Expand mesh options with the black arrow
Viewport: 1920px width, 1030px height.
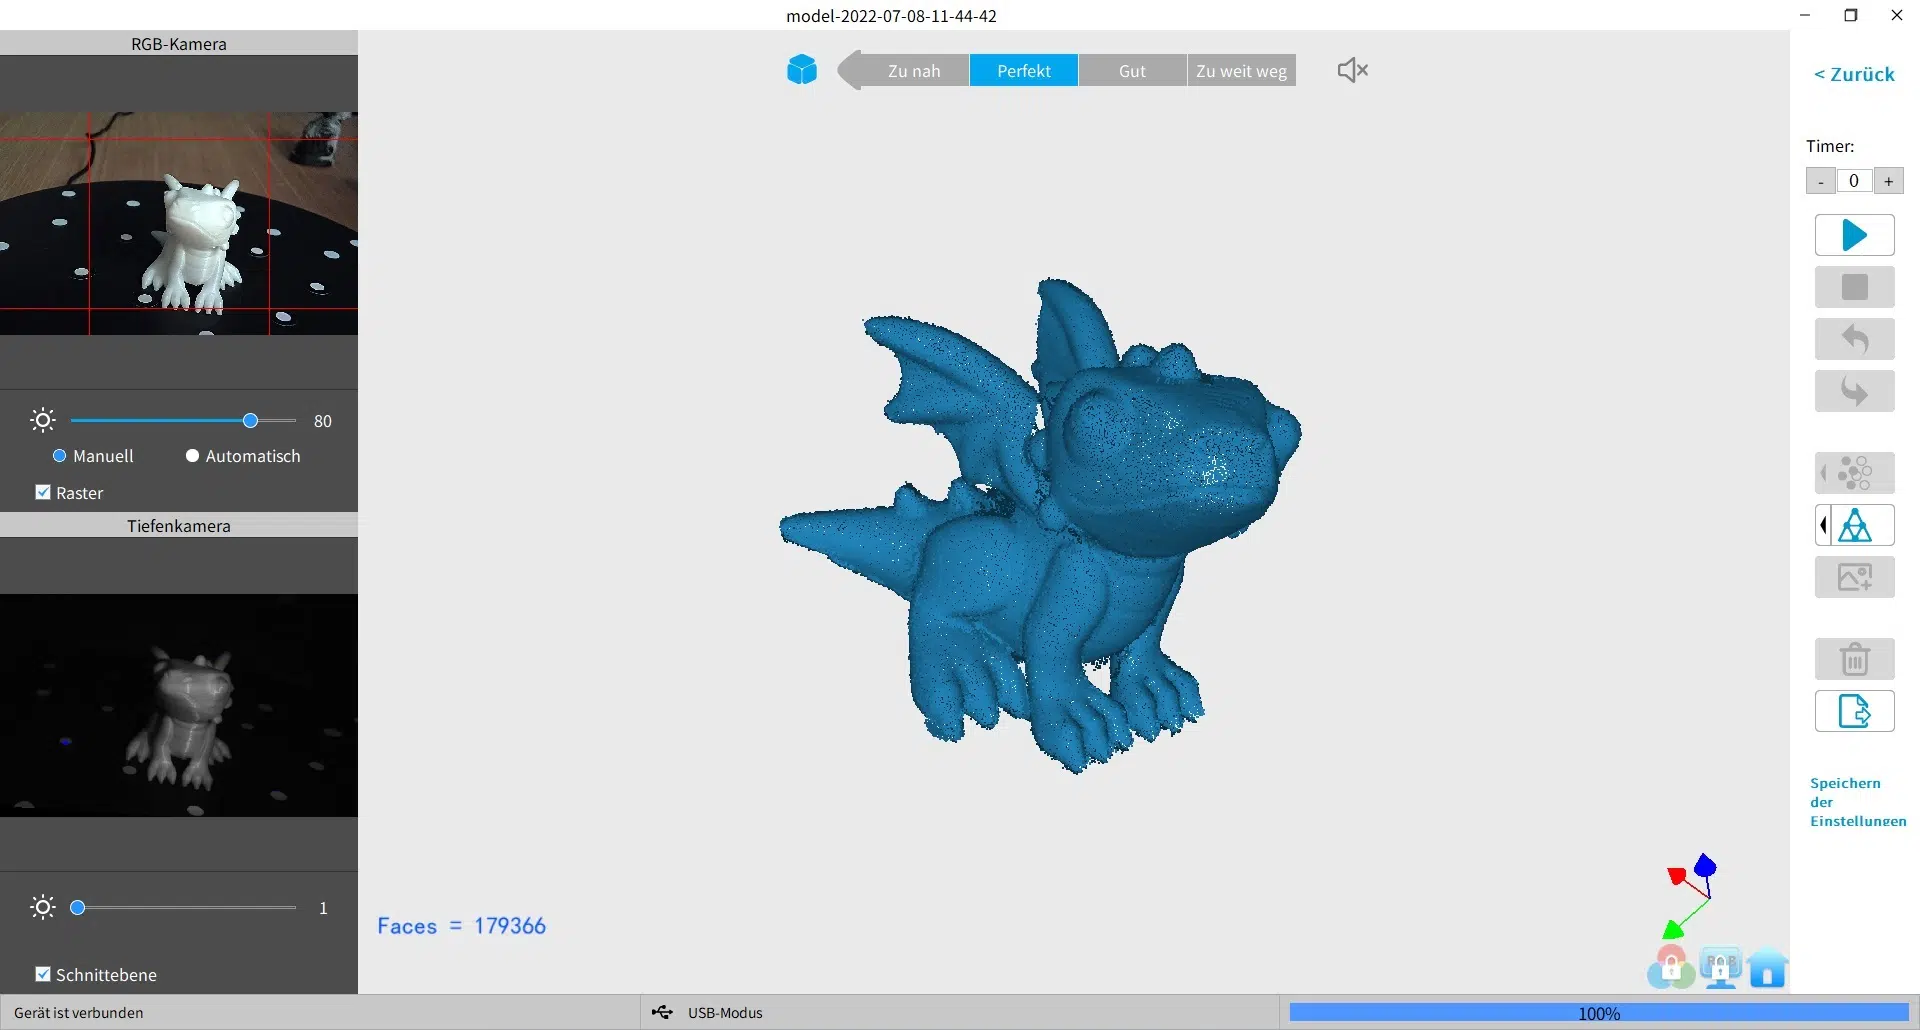click(1823, 525)
